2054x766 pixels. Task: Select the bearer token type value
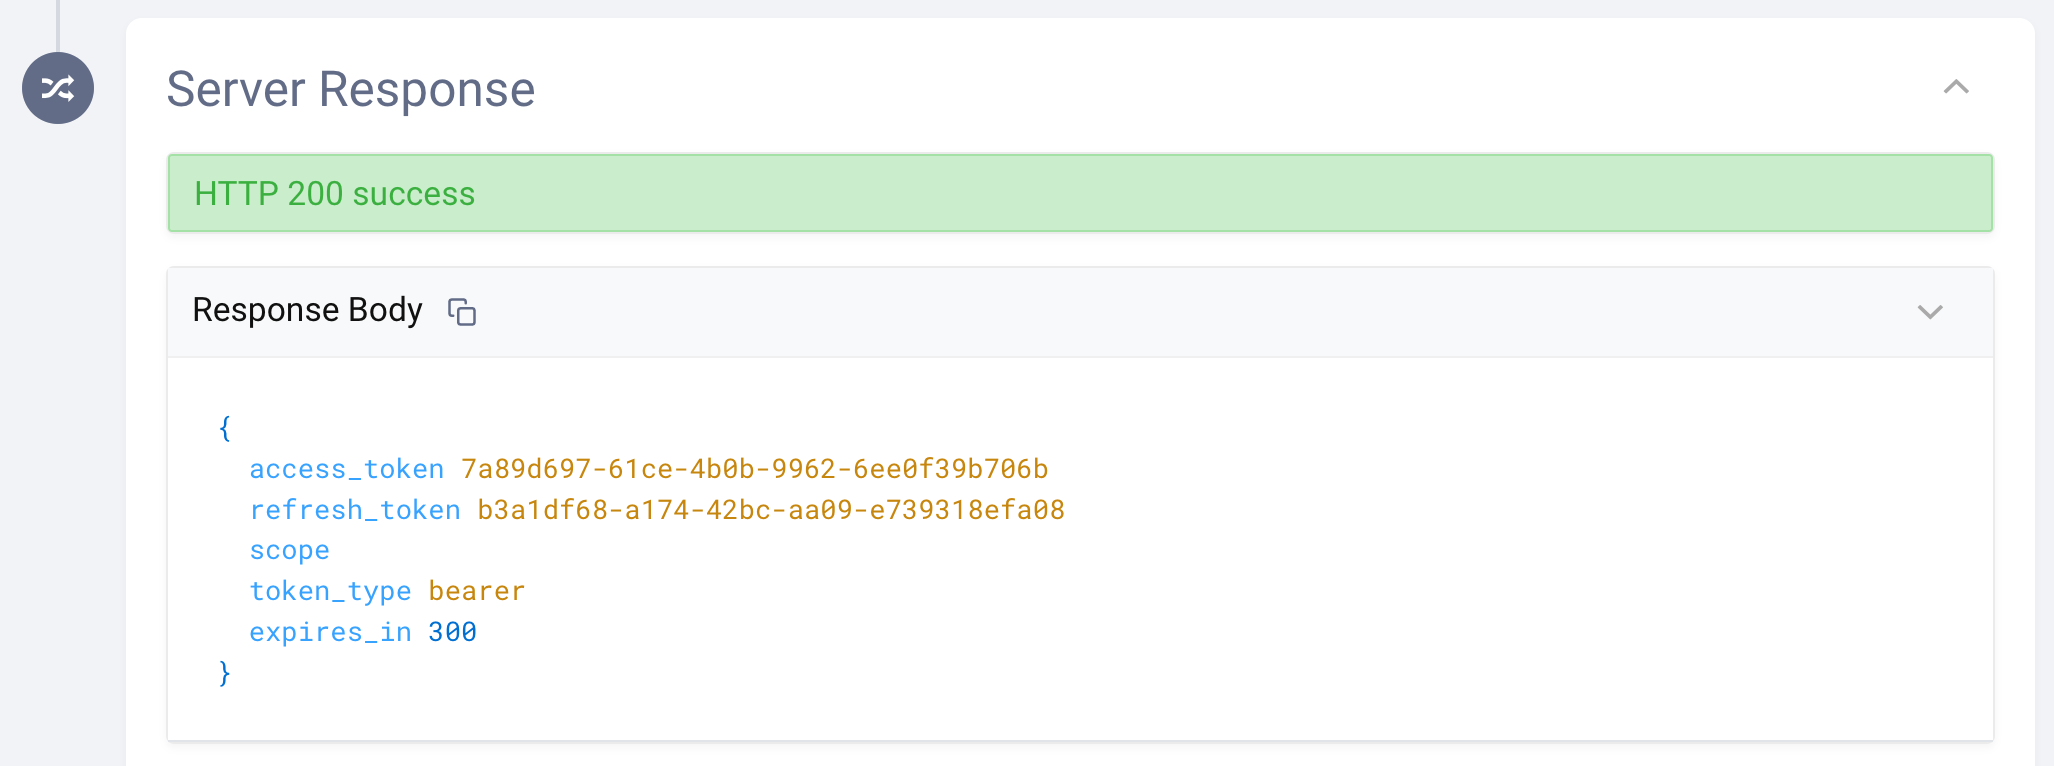476,592
